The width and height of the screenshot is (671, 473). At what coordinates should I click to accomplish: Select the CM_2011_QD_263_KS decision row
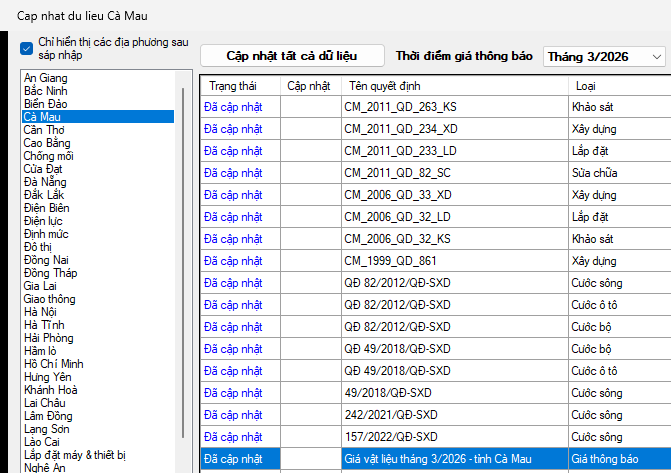pyautogui.click(x=400, y=105)
